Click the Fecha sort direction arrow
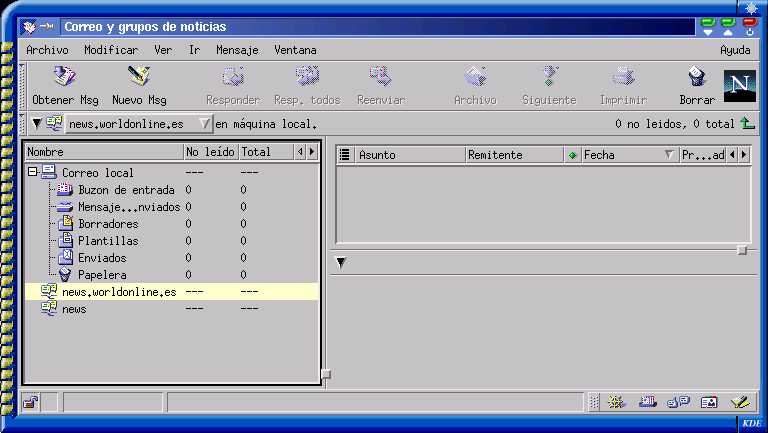The image size is (768, 433). [x=669, y=155]
